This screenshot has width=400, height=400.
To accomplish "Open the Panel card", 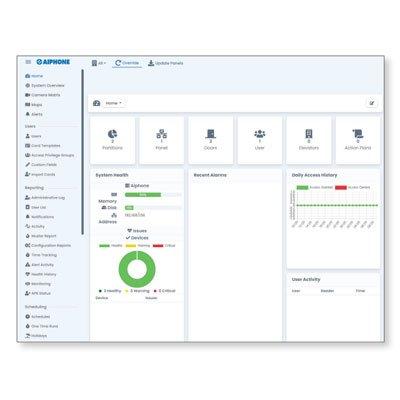I will 162,140.
